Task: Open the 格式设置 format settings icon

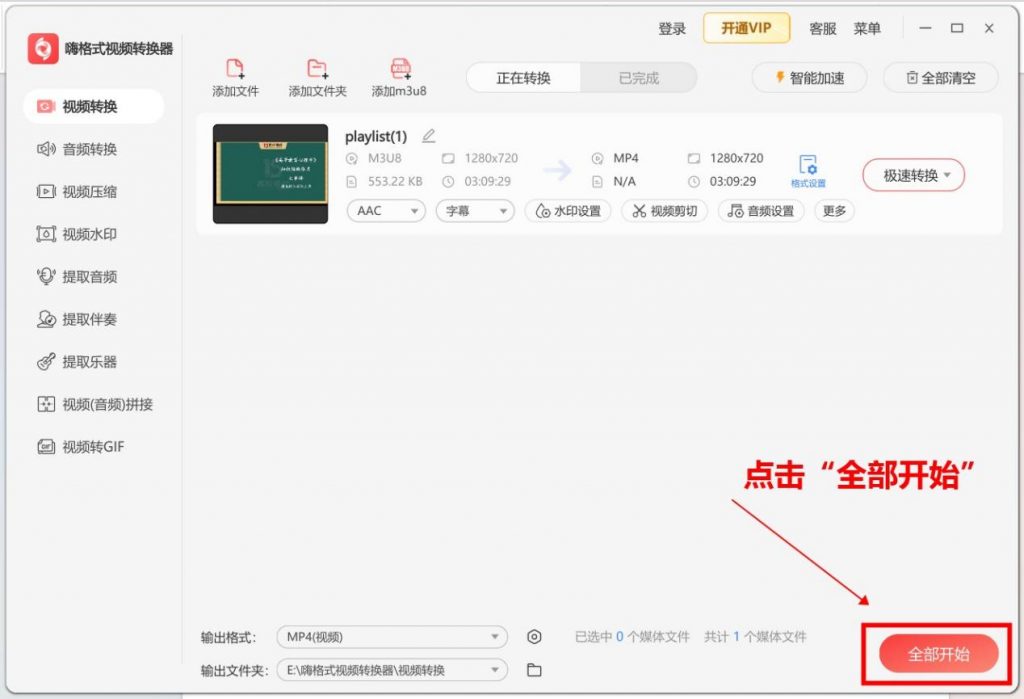Action: pyautogui.click(x=810, y=170)
